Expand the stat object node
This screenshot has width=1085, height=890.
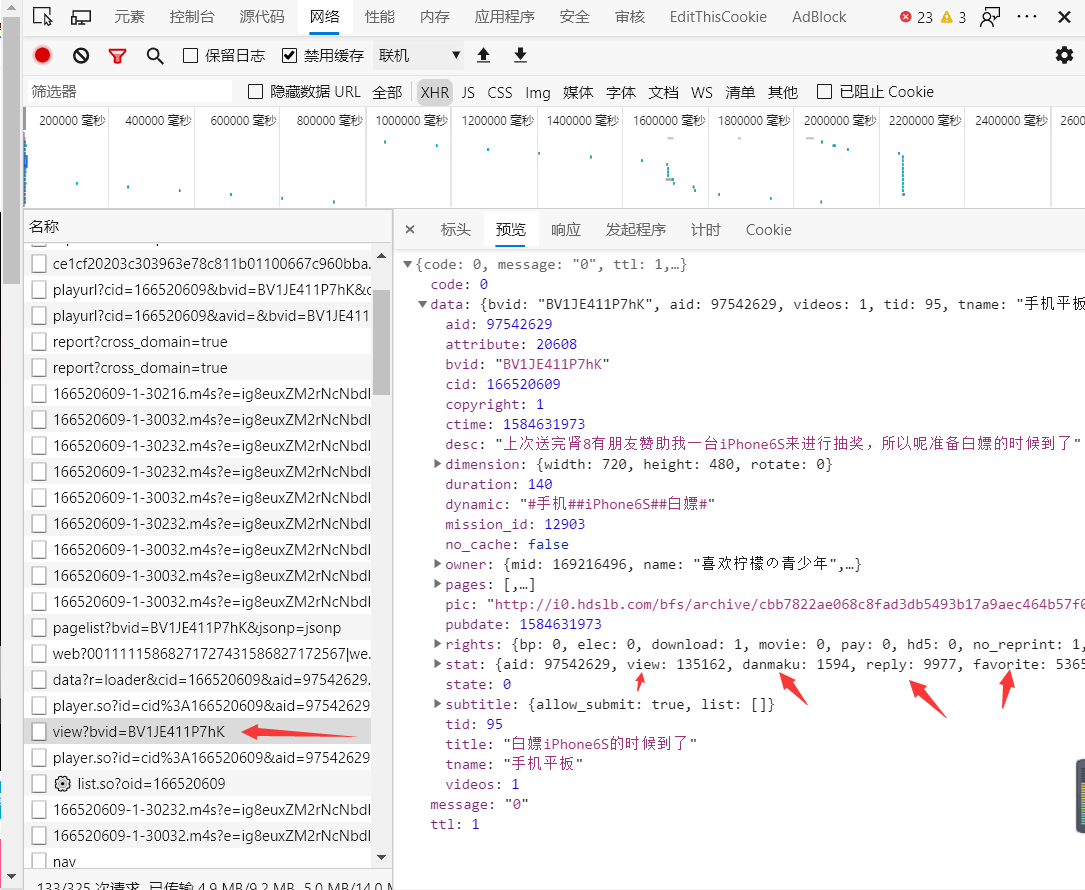tap(437, 664)
